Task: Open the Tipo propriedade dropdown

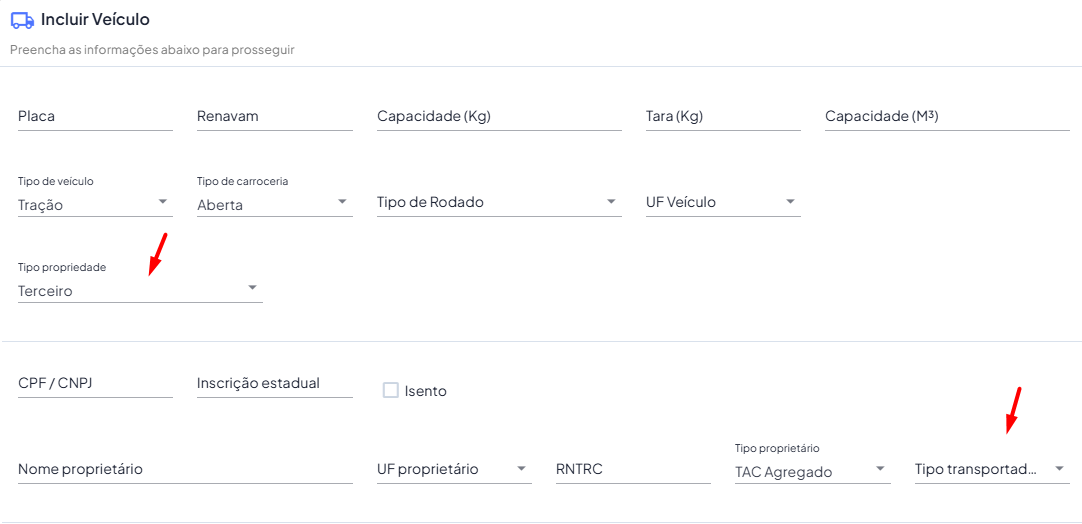Action: click(x=139, y=290)
